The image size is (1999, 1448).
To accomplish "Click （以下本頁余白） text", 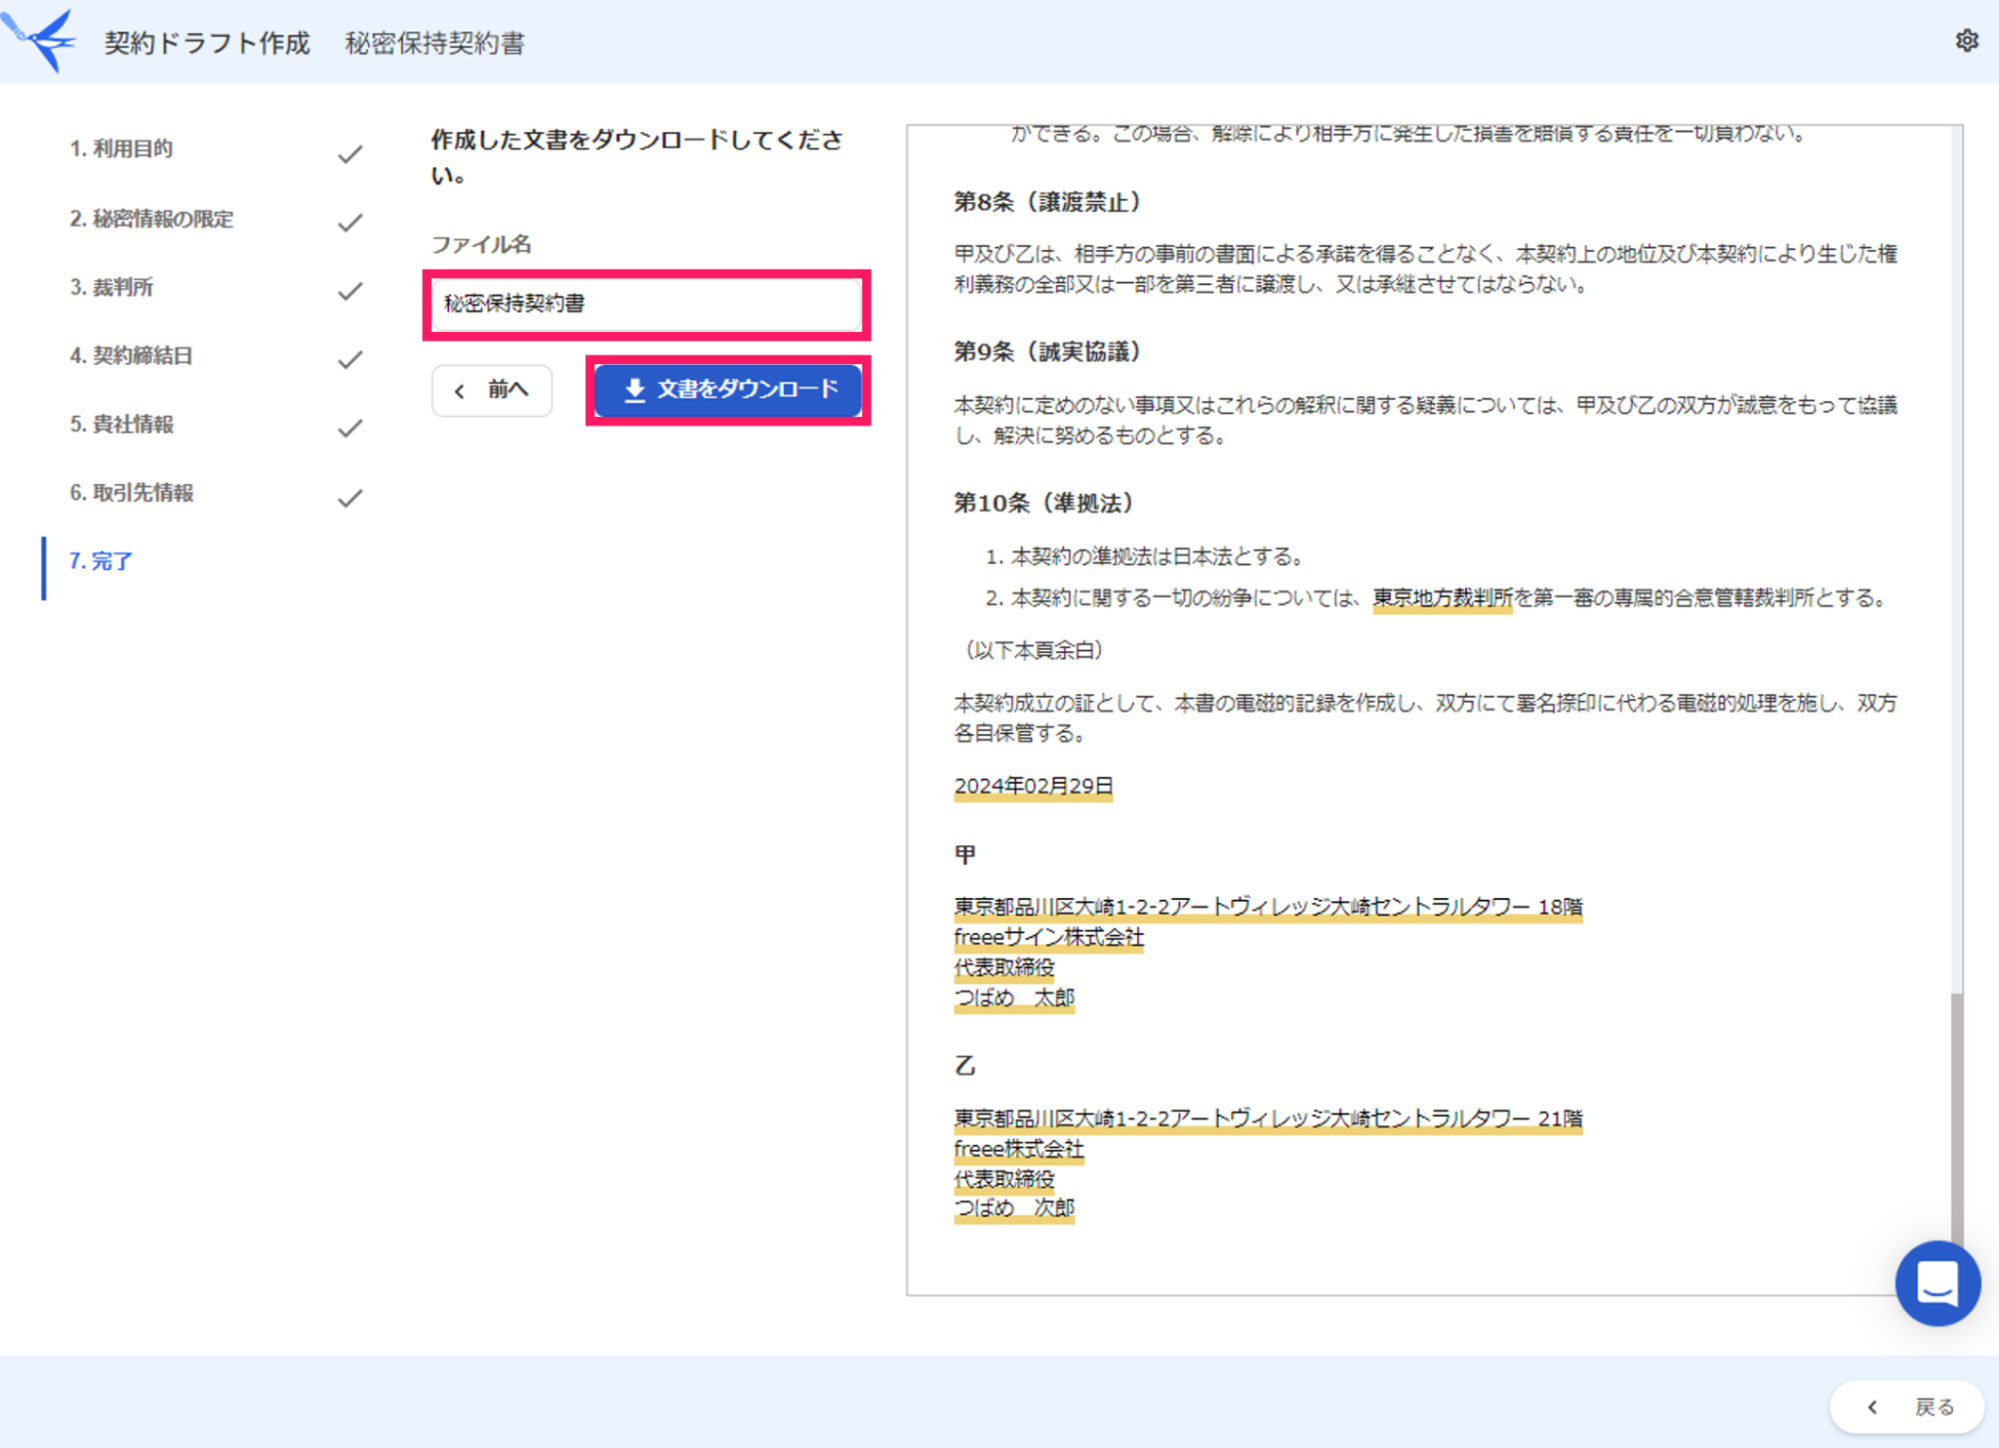I will (x=1032, y=650).
